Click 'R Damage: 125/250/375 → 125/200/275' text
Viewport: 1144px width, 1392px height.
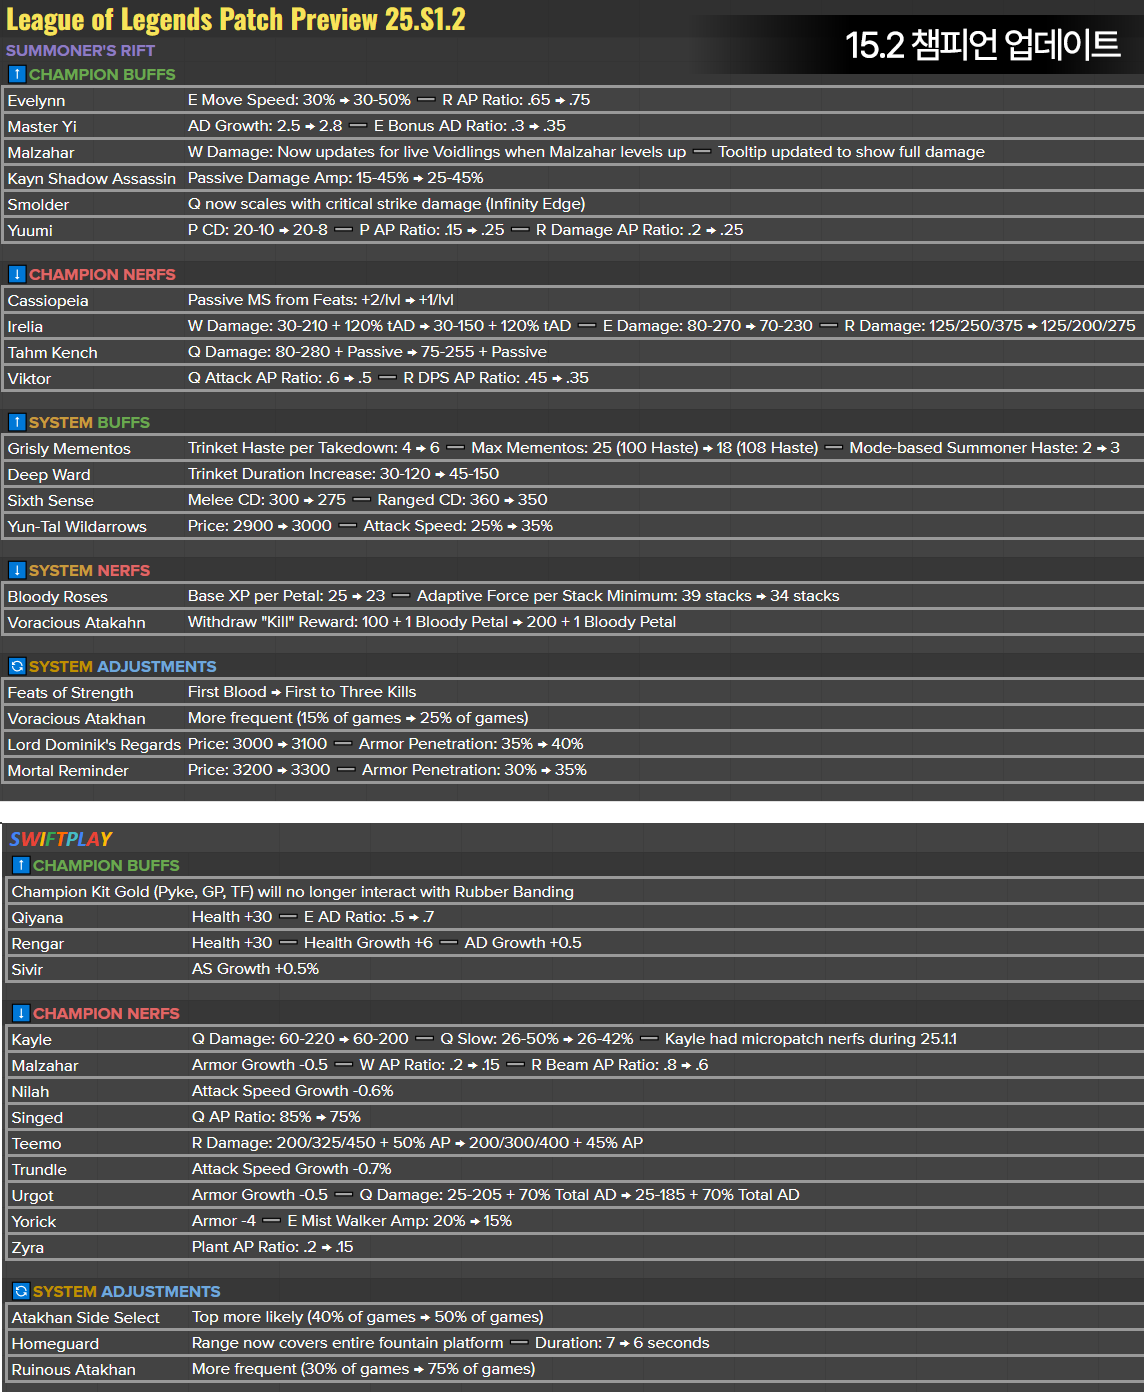pos(990,326)
